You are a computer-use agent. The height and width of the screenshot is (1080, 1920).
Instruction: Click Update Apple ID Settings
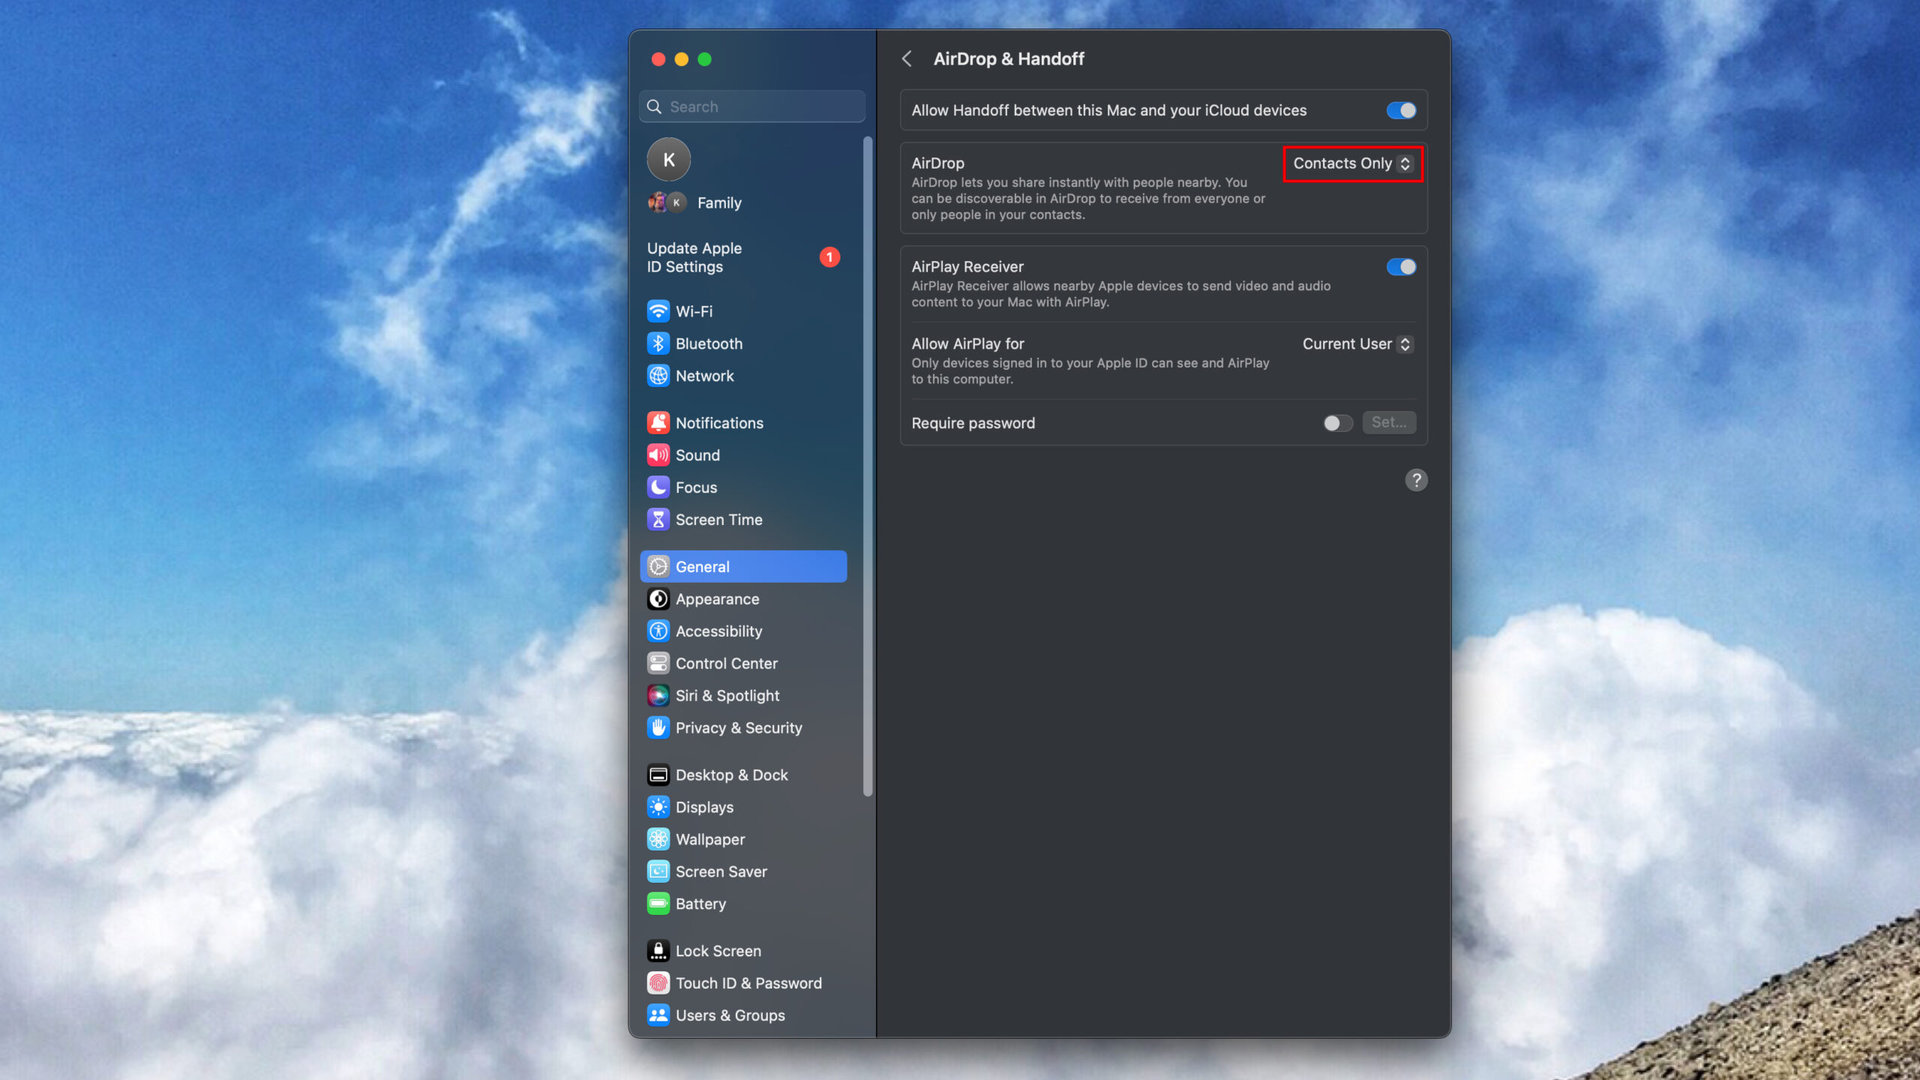point(694,257)
